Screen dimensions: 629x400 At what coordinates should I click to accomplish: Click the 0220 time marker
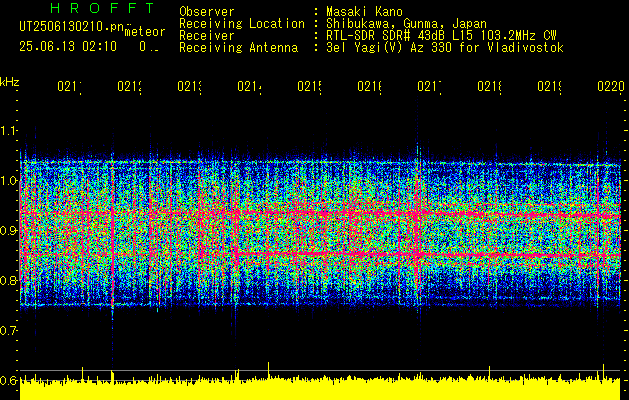611,86
